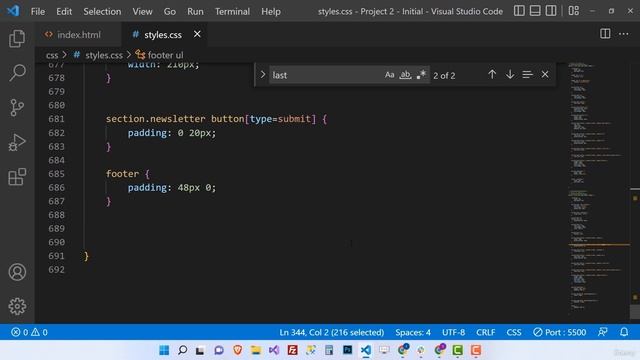640x360 pixels.
Task: Open the Terminal menu
Action: click(232, 11)
